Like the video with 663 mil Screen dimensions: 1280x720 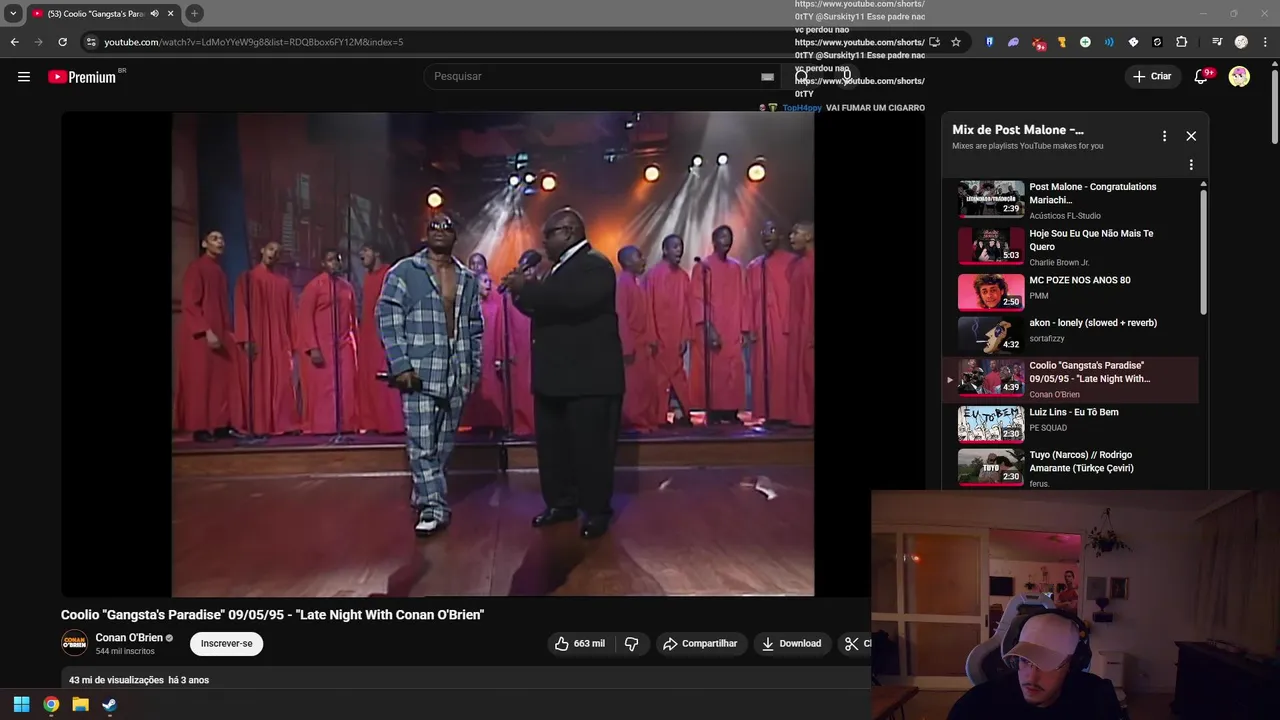pyautogui.click(x=580, y=643)
